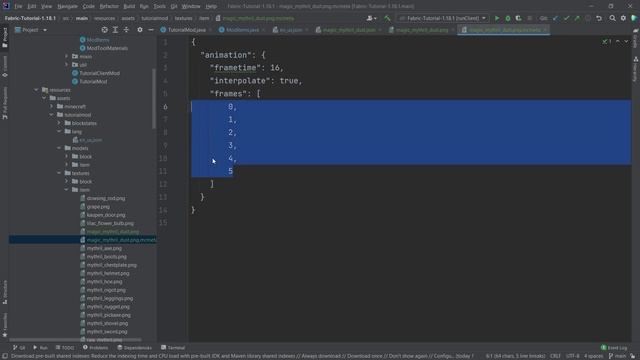Click the Git Push arrow icon

point(577,18)
